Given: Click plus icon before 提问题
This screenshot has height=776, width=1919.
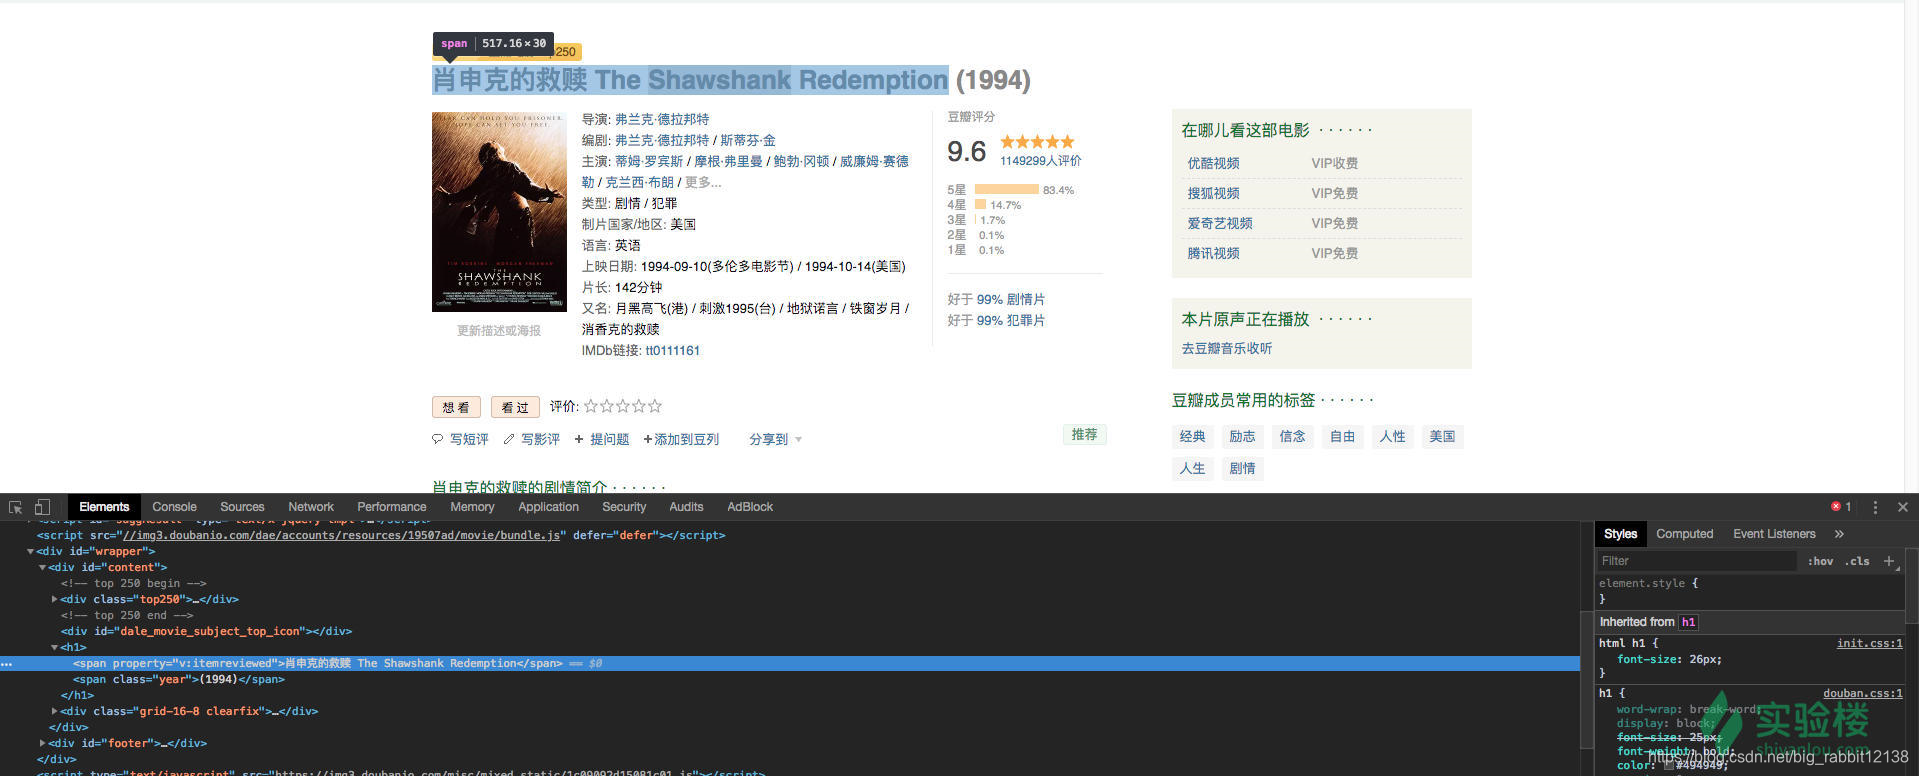Looking at the screenshot, I should [579, 439].
